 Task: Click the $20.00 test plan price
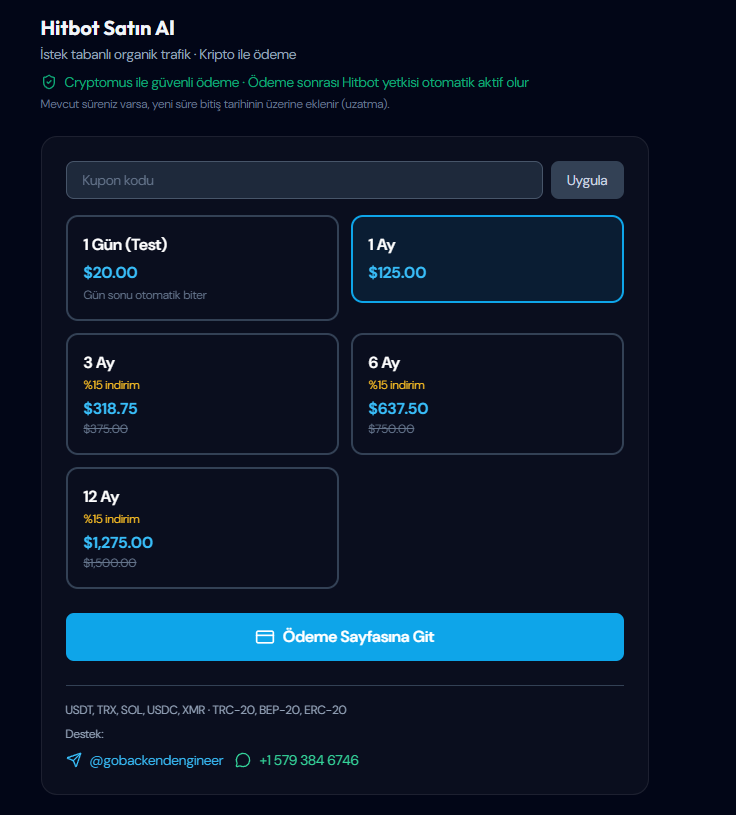[110, 272]
